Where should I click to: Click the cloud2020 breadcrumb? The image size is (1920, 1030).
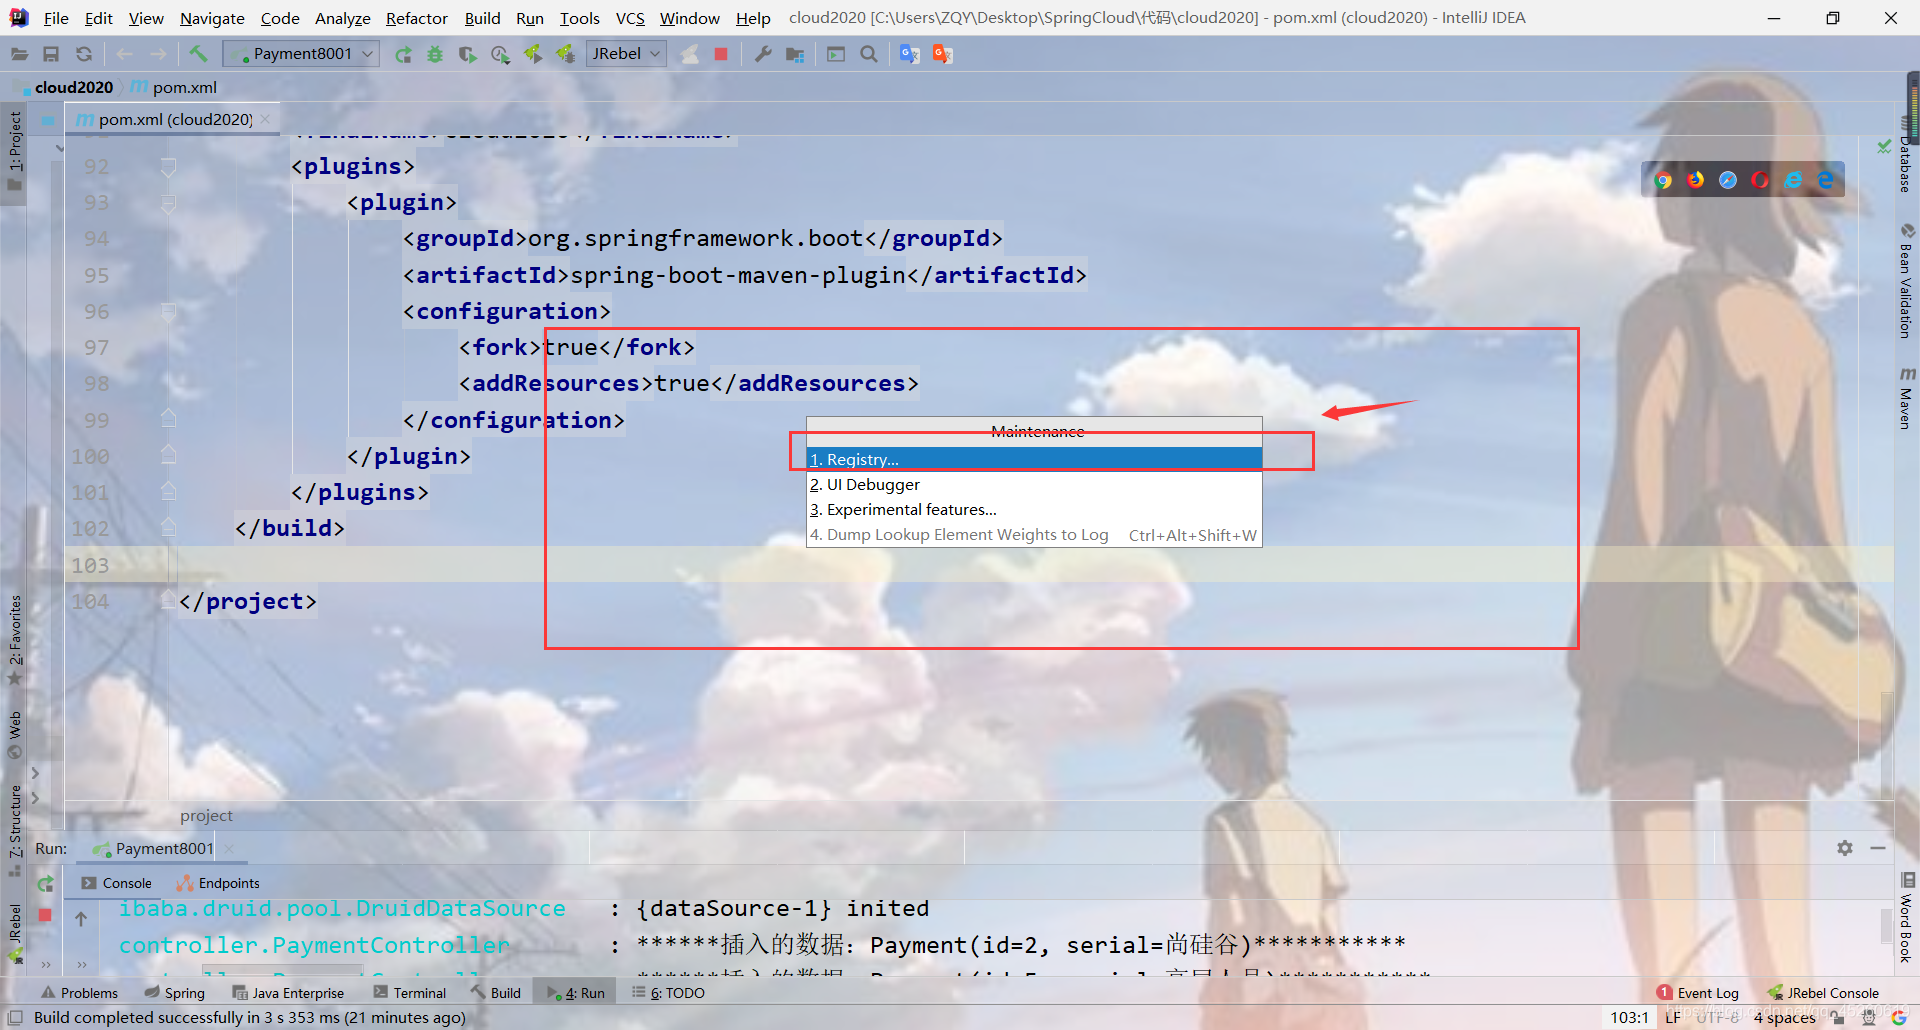tap(73, 87)
